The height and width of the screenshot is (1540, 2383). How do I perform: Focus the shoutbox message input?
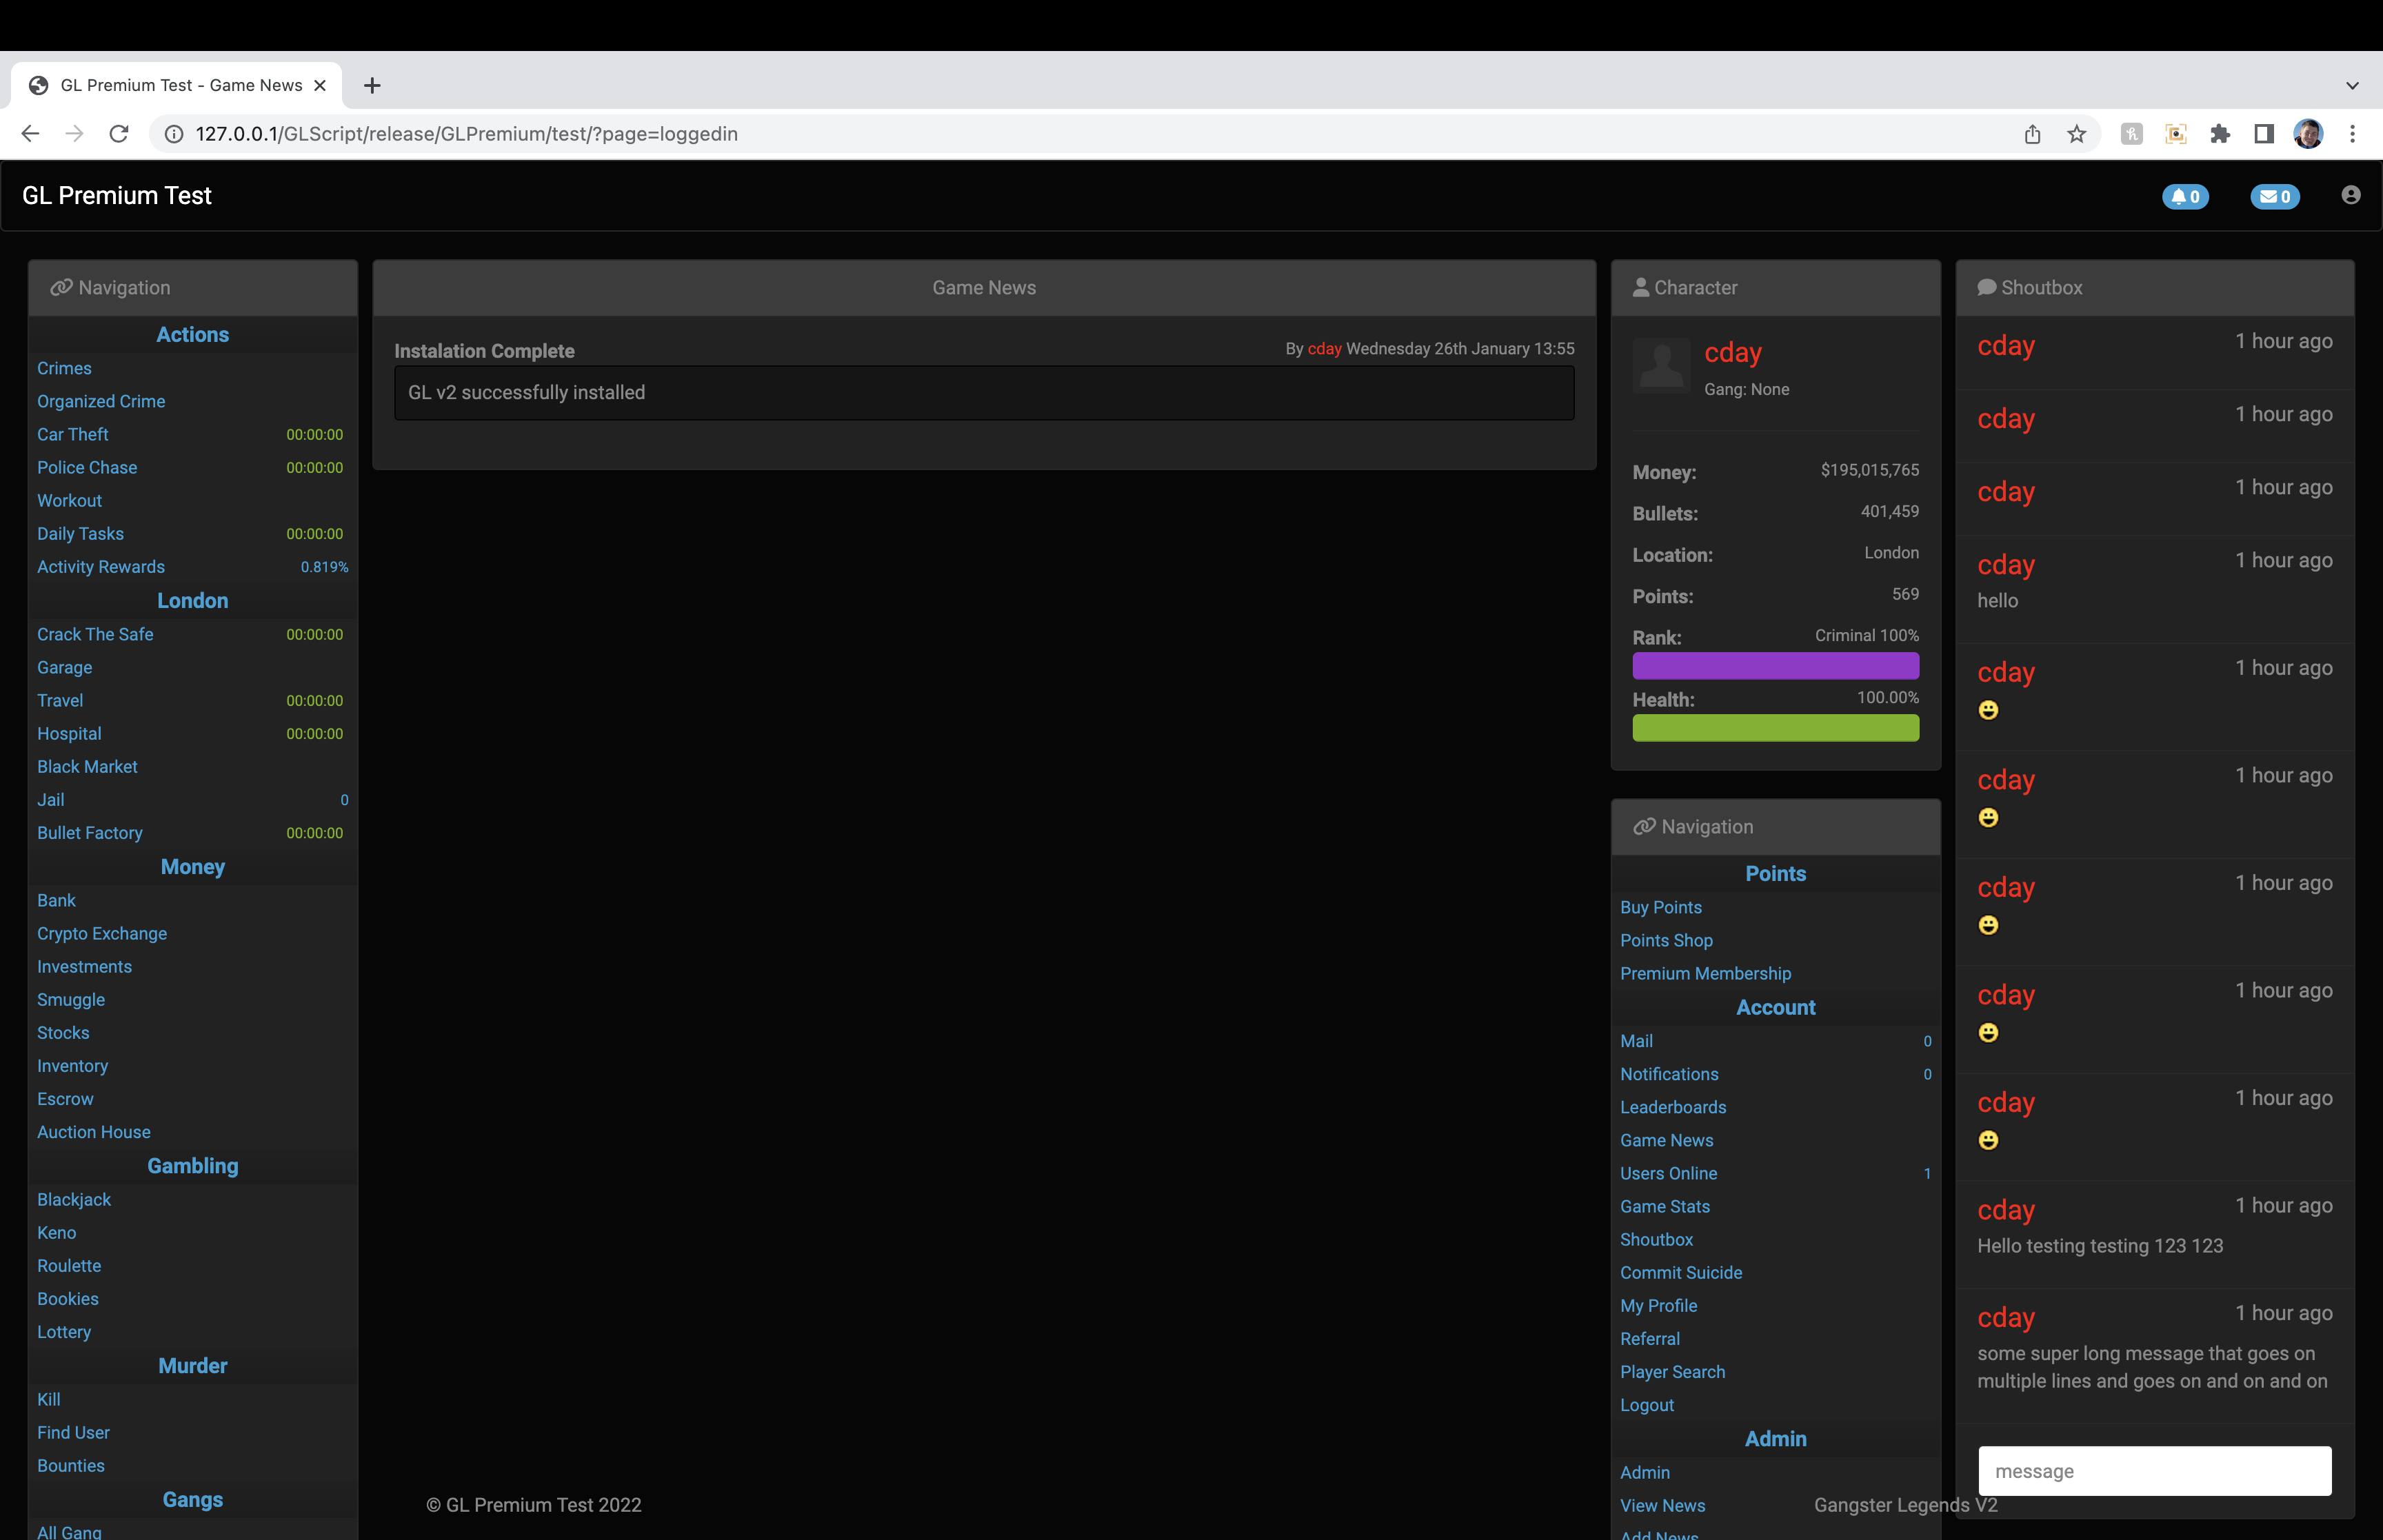2154,1471
